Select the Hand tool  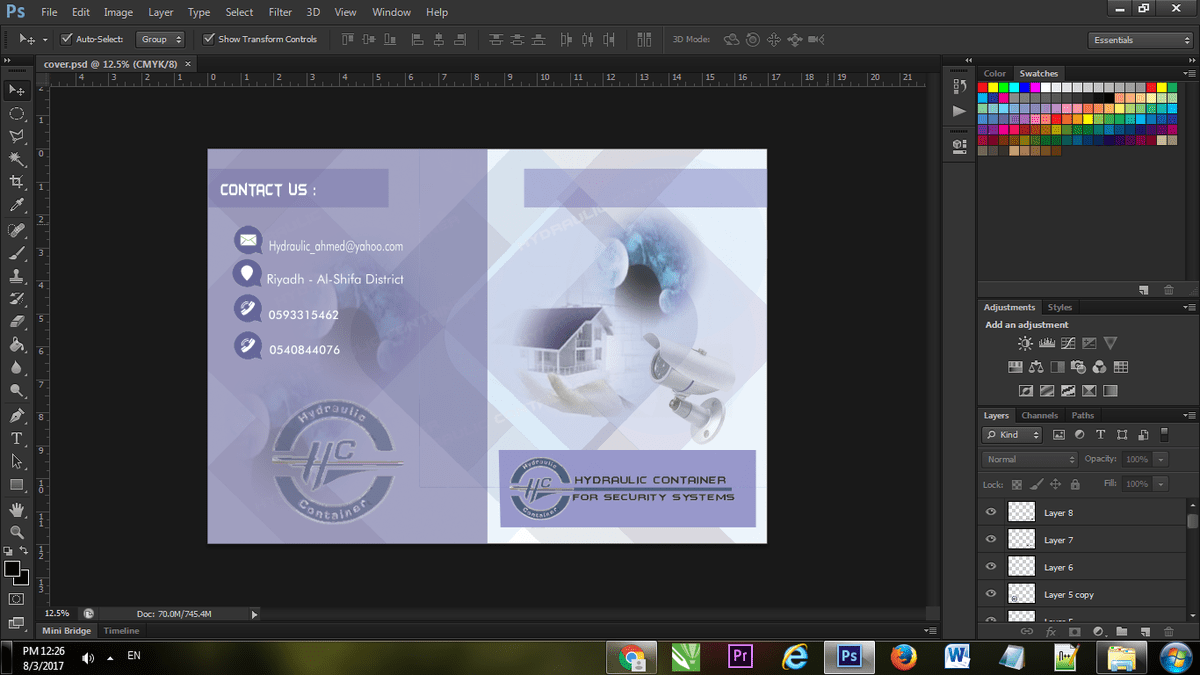point(16,509)
